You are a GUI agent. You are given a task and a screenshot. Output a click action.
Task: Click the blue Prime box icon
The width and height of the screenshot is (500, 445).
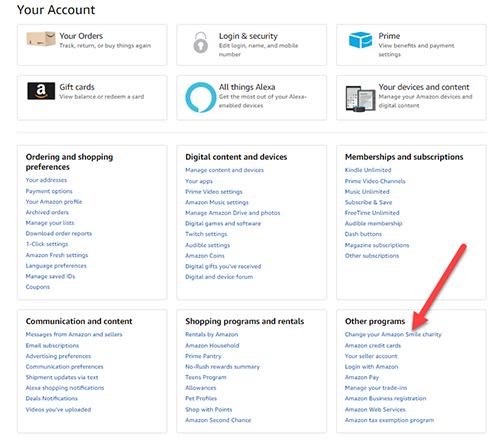pos(360,40)
